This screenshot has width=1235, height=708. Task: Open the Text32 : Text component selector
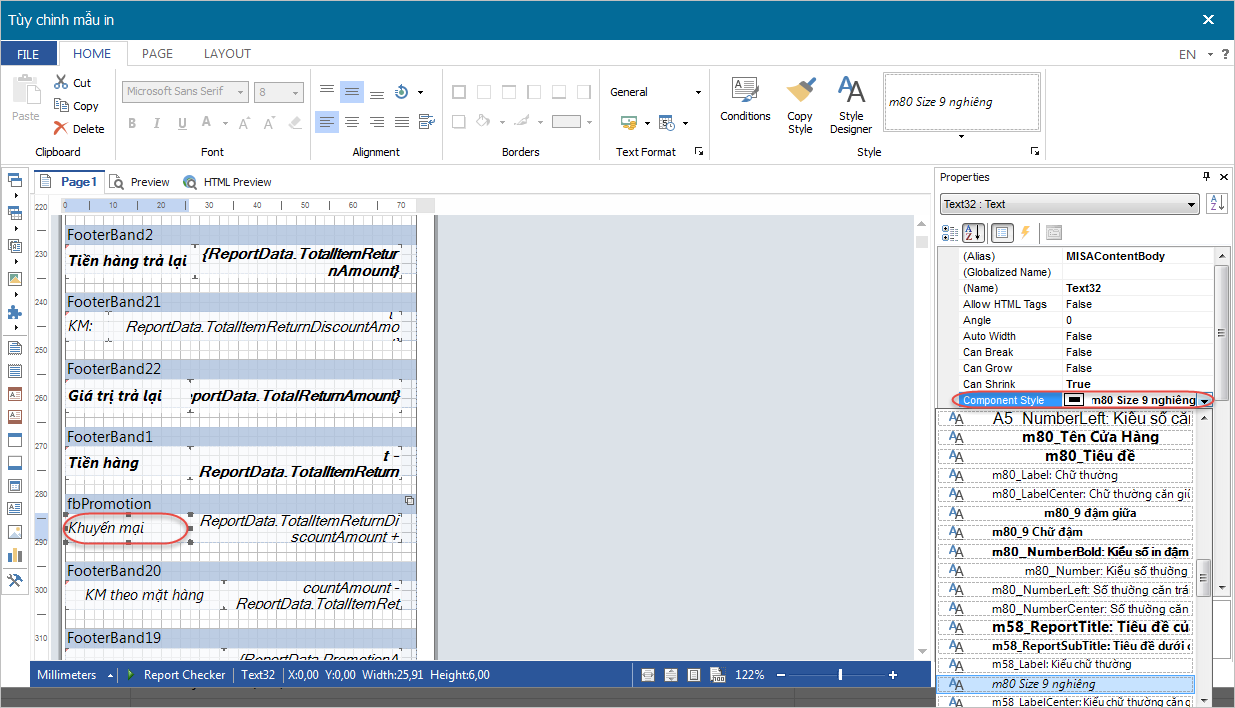click(1070, 204)
